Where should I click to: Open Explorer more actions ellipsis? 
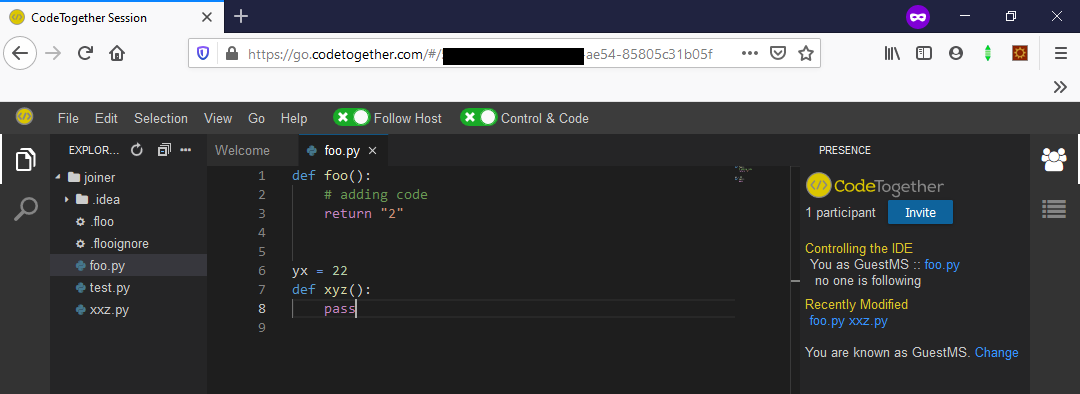click(185, 149)
